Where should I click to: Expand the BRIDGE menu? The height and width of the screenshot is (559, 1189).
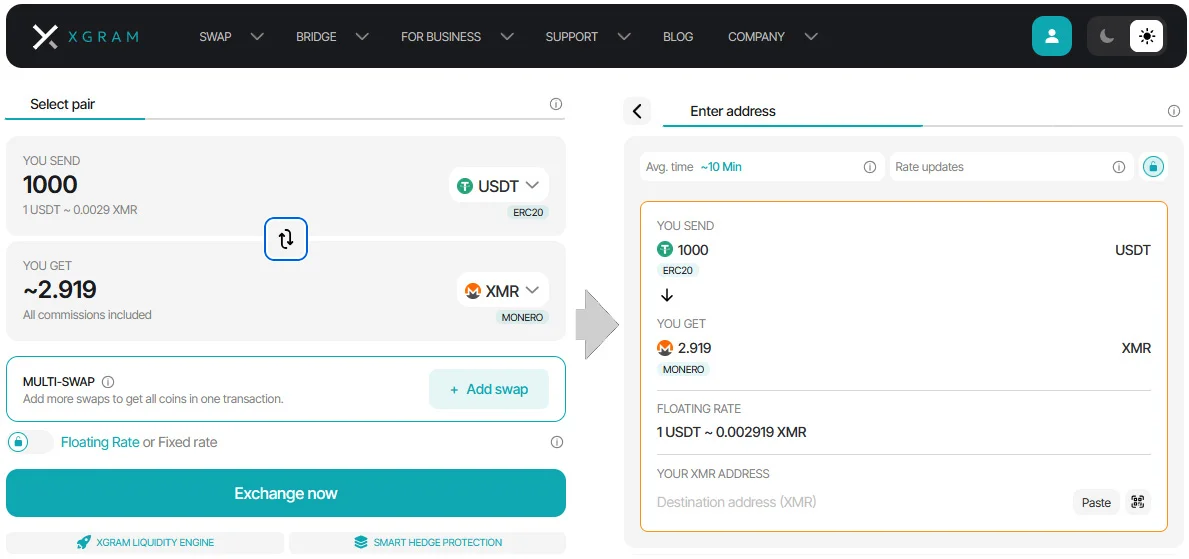coord(332,36)
